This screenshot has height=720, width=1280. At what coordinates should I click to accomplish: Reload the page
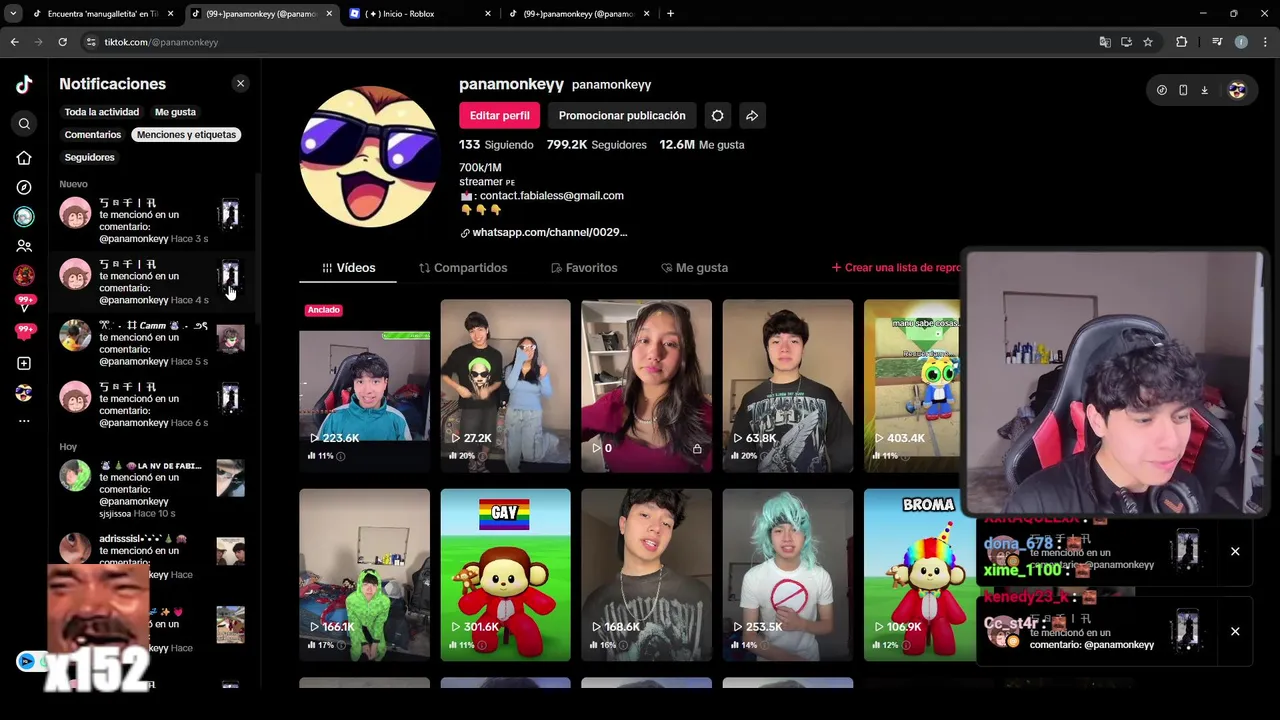[62, 42]
